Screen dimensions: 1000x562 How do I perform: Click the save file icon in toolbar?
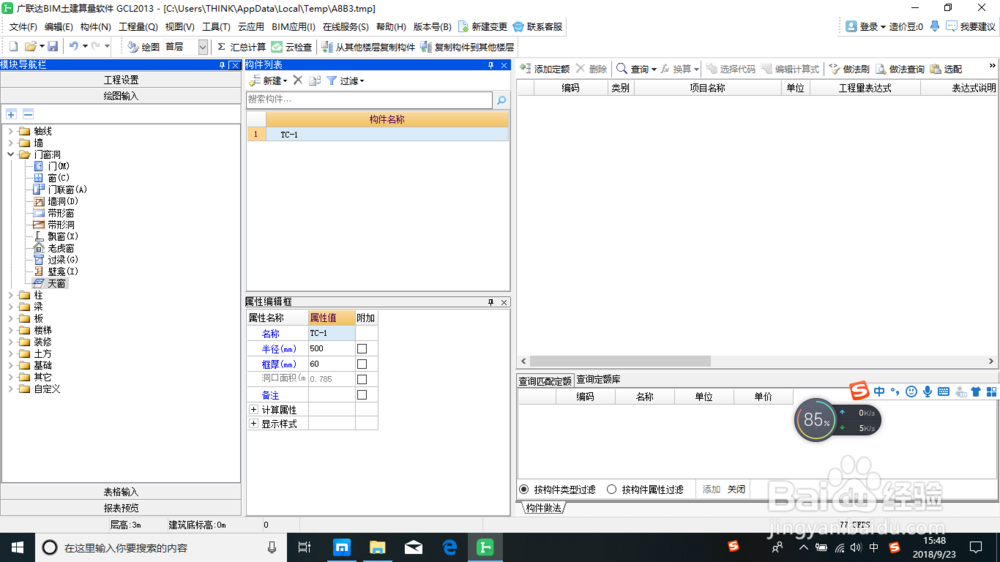pyautogui.click(x=53, y=47)
